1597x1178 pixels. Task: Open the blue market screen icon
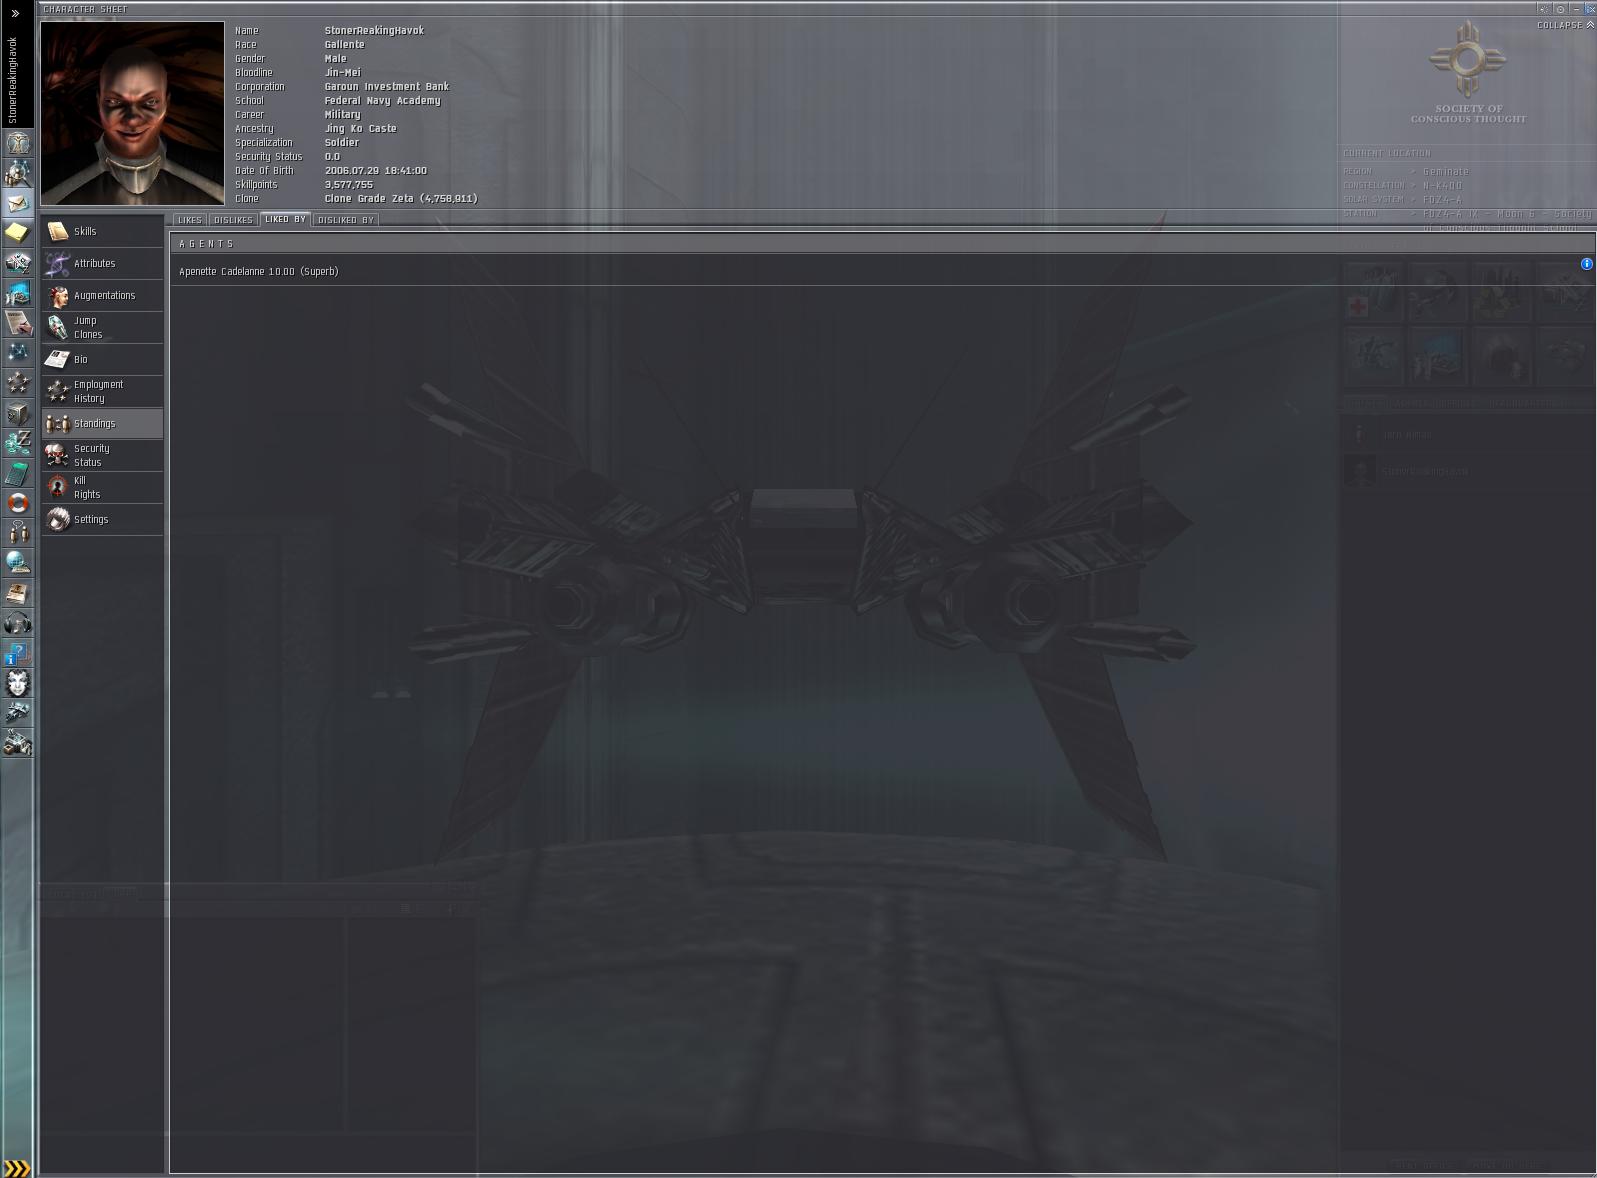[x=18, y=293]
